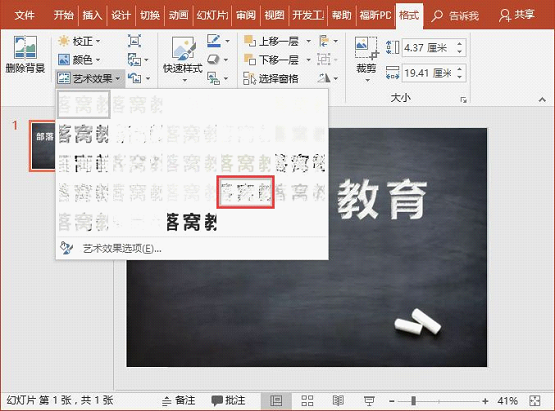Image resolution: width=555 pixels, height=411 pixels.
Task: Click the reset picture icon
Action: [135, 78]
